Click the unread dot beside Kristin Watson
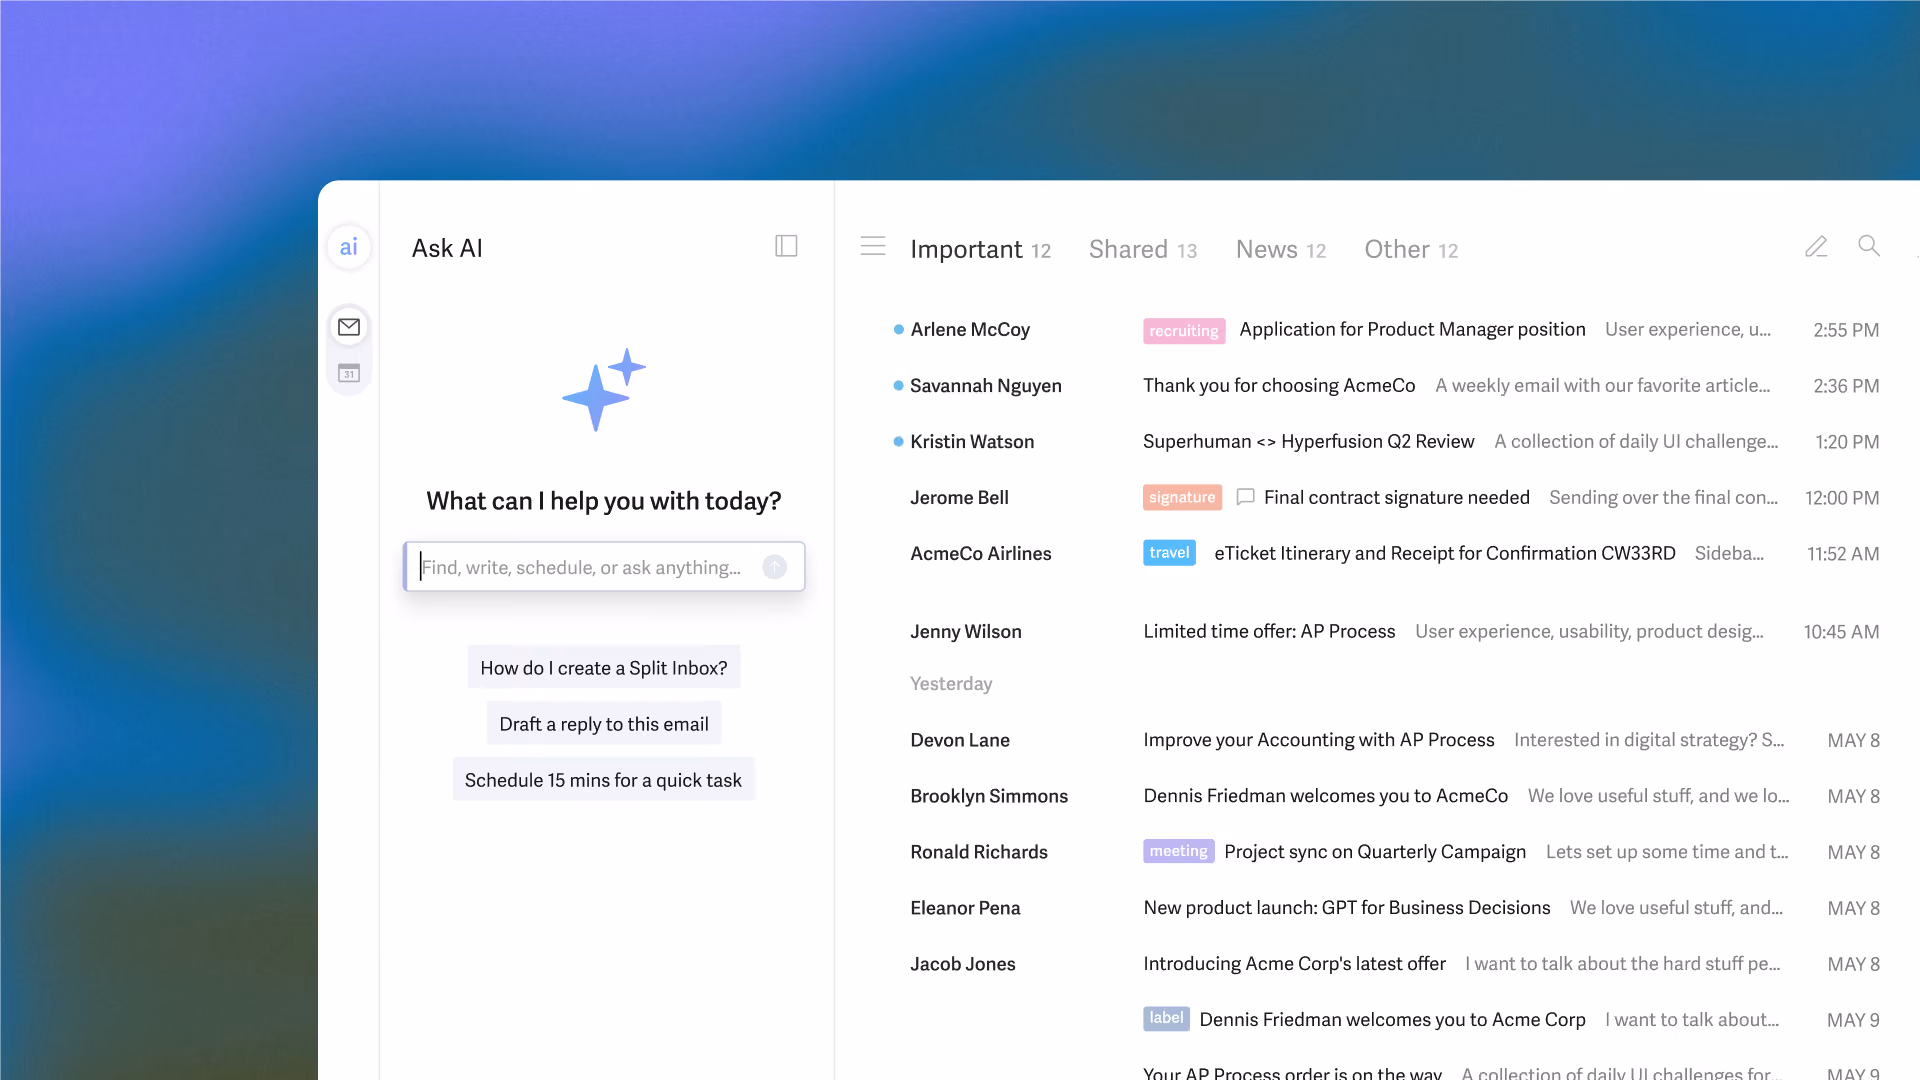 tap(898, 441)
